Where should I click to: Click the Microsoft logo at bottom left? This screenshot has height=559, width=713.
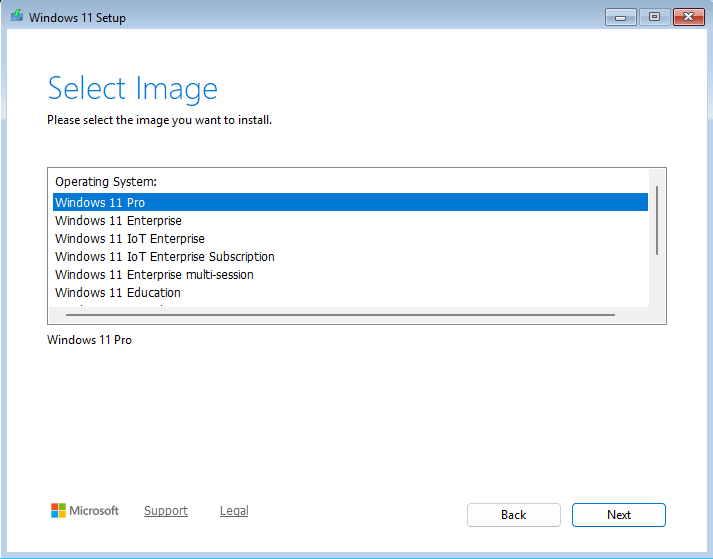pyautogui.click(x=85, y=511)
